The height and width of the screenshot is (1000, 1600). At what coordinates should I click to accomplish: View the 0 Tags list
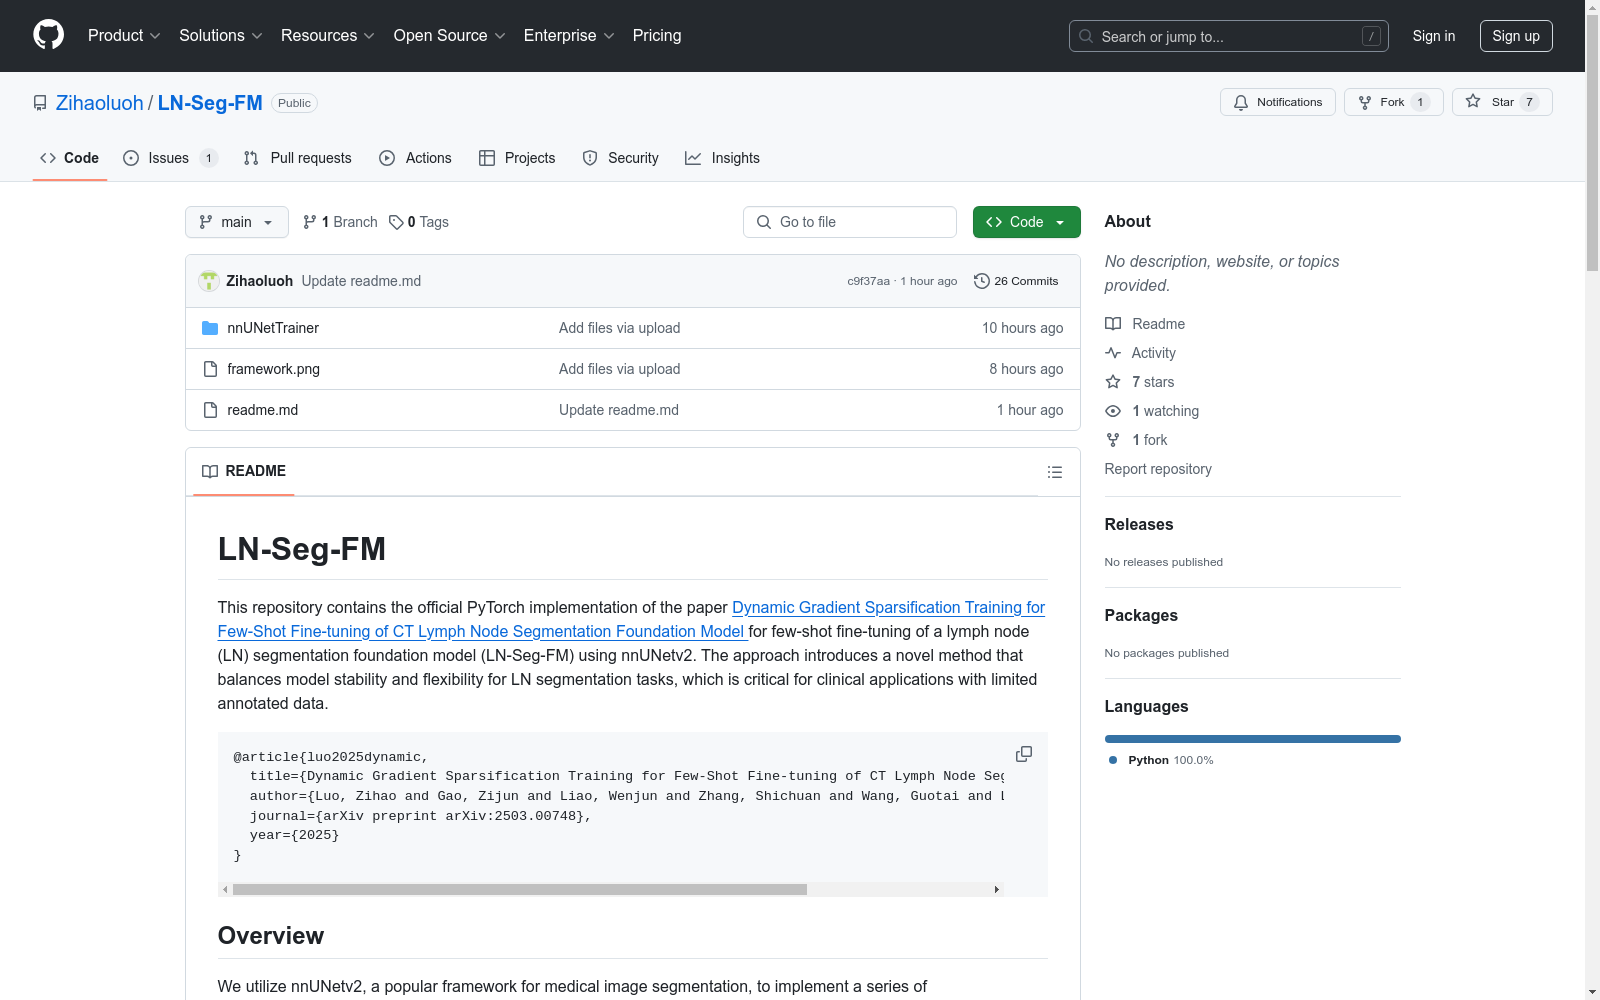point(419,222)
